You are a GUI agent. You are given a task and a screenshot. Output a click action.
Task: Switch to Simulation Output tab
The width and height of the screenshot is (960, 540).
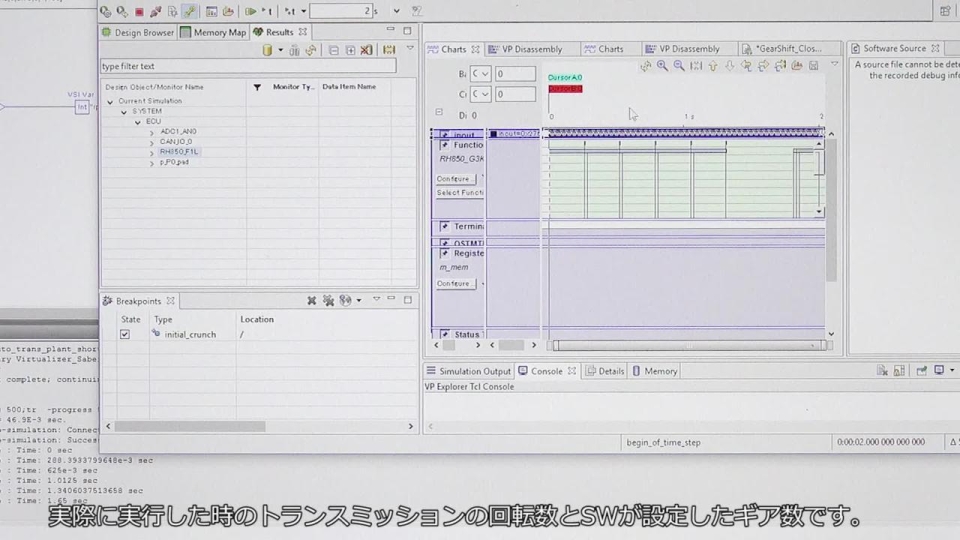click(468, 371)
